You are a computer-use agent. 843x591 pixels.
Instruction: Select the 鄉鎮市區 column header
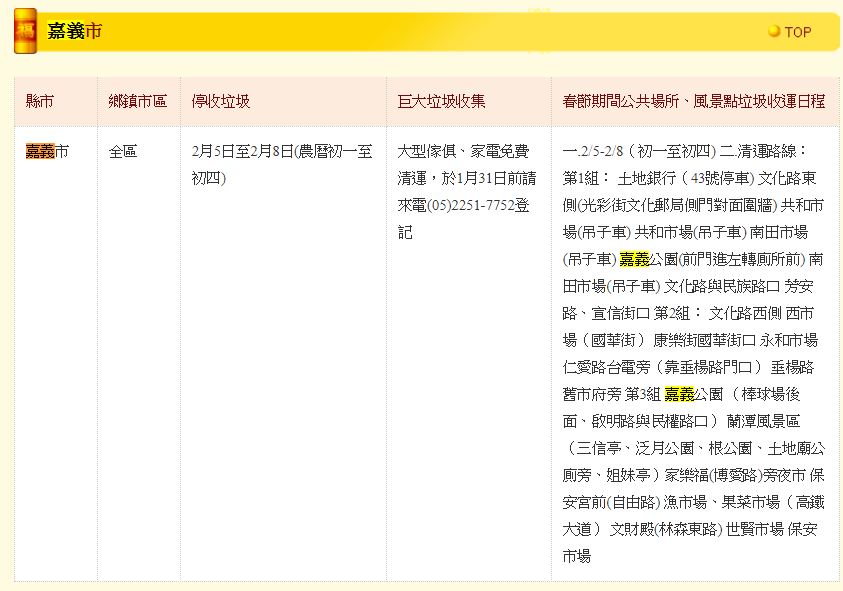[x=138, y=101]
